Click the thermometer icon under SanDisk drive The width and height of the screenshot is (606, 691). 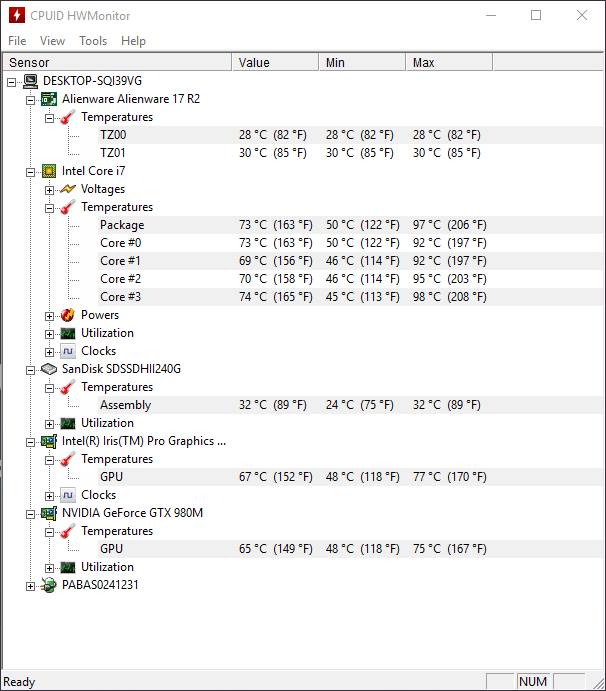point(68,387)
